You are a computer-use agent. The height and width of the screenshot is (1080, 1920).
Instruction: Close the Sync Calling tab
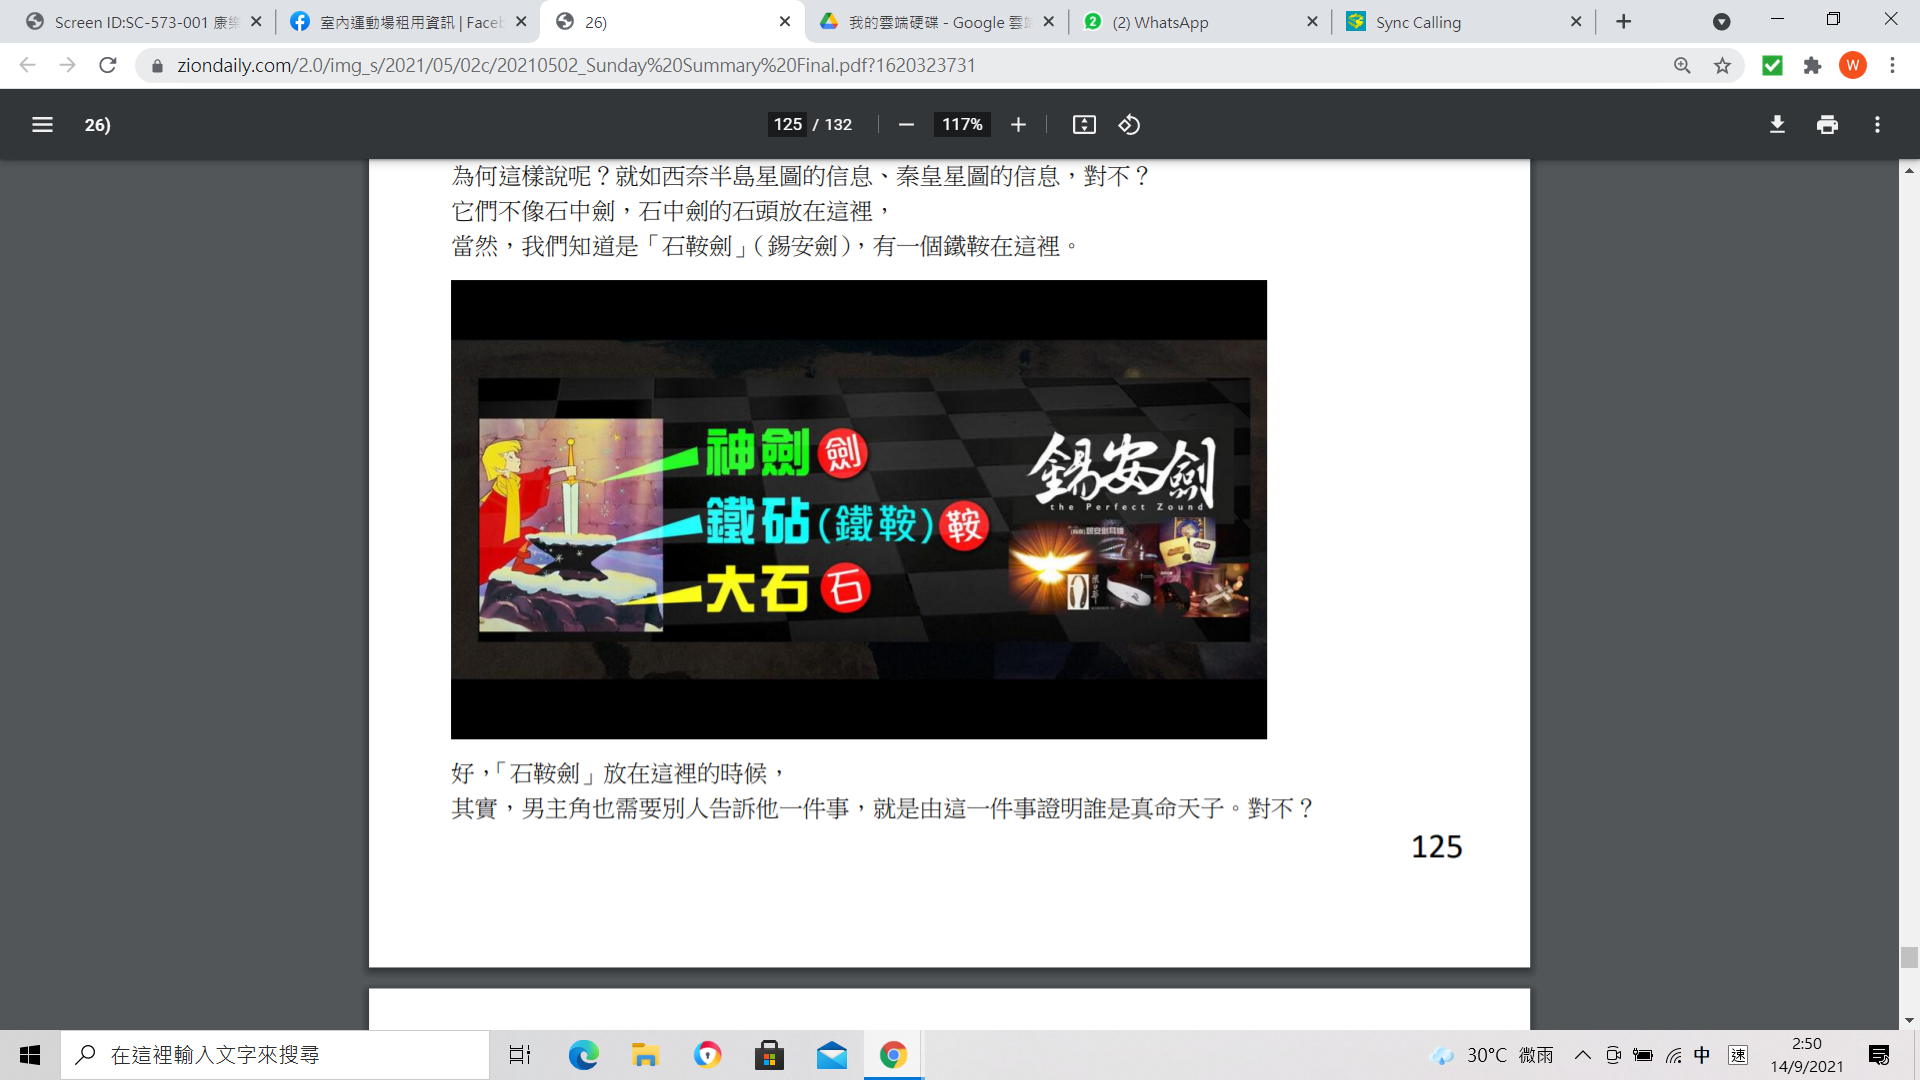(1576, 22)
